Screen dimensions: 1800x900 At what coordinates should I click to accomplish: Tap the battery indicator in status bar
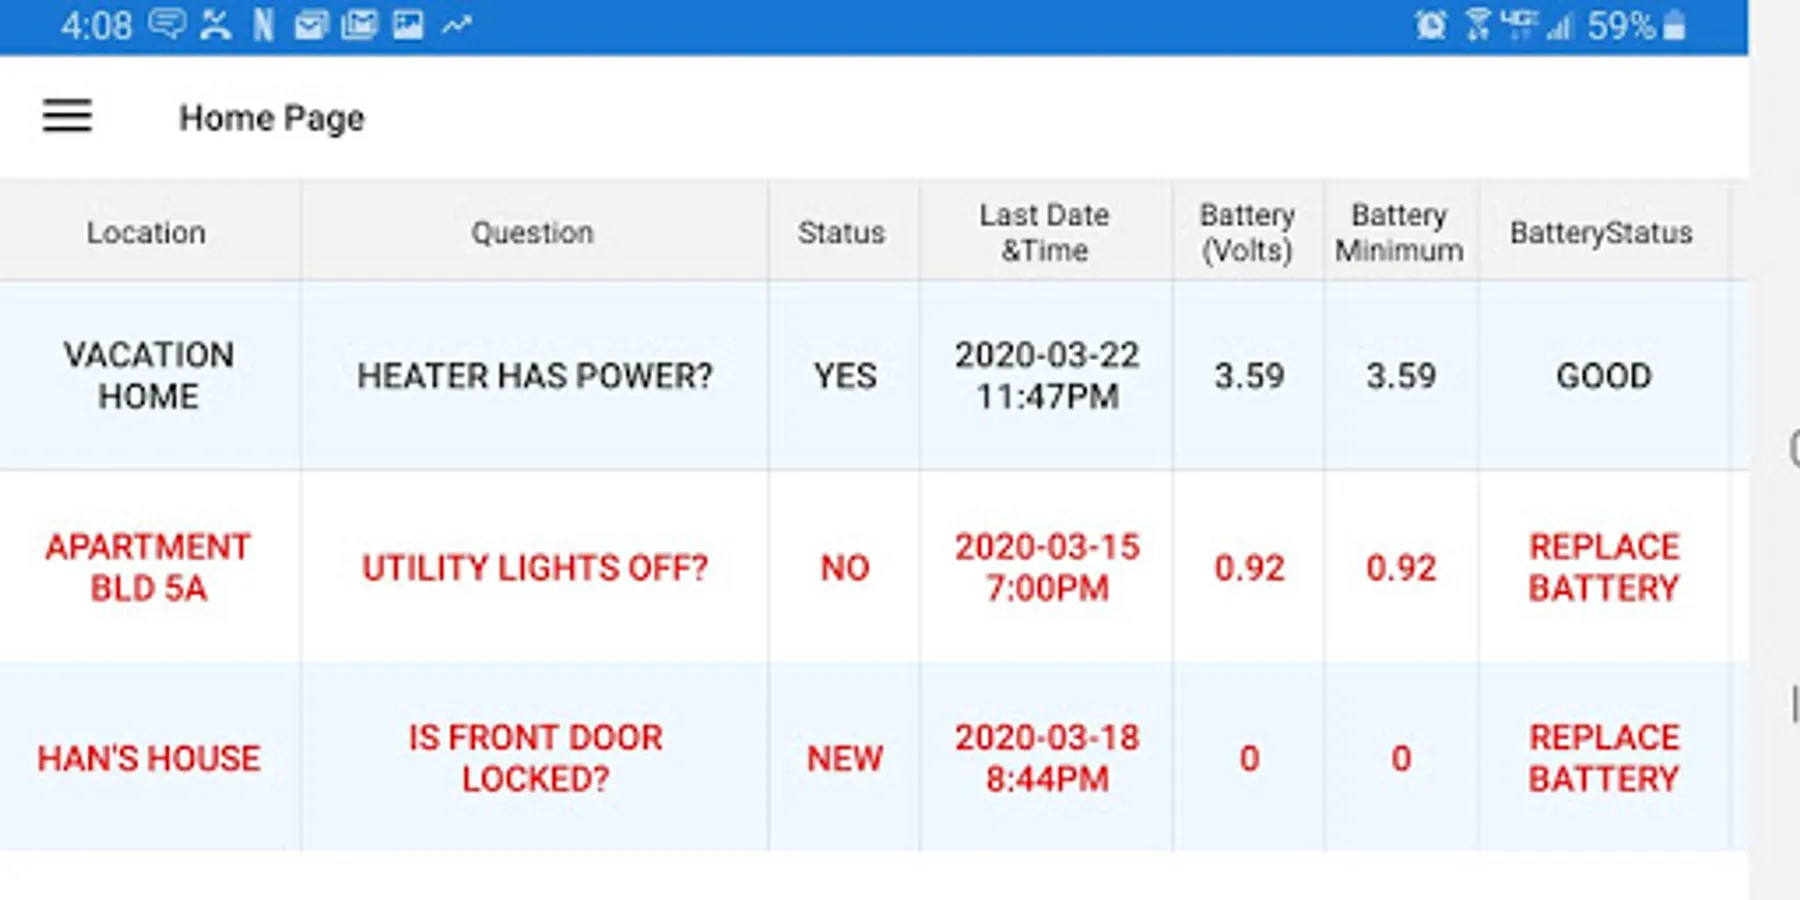[x=1674, y=25]
